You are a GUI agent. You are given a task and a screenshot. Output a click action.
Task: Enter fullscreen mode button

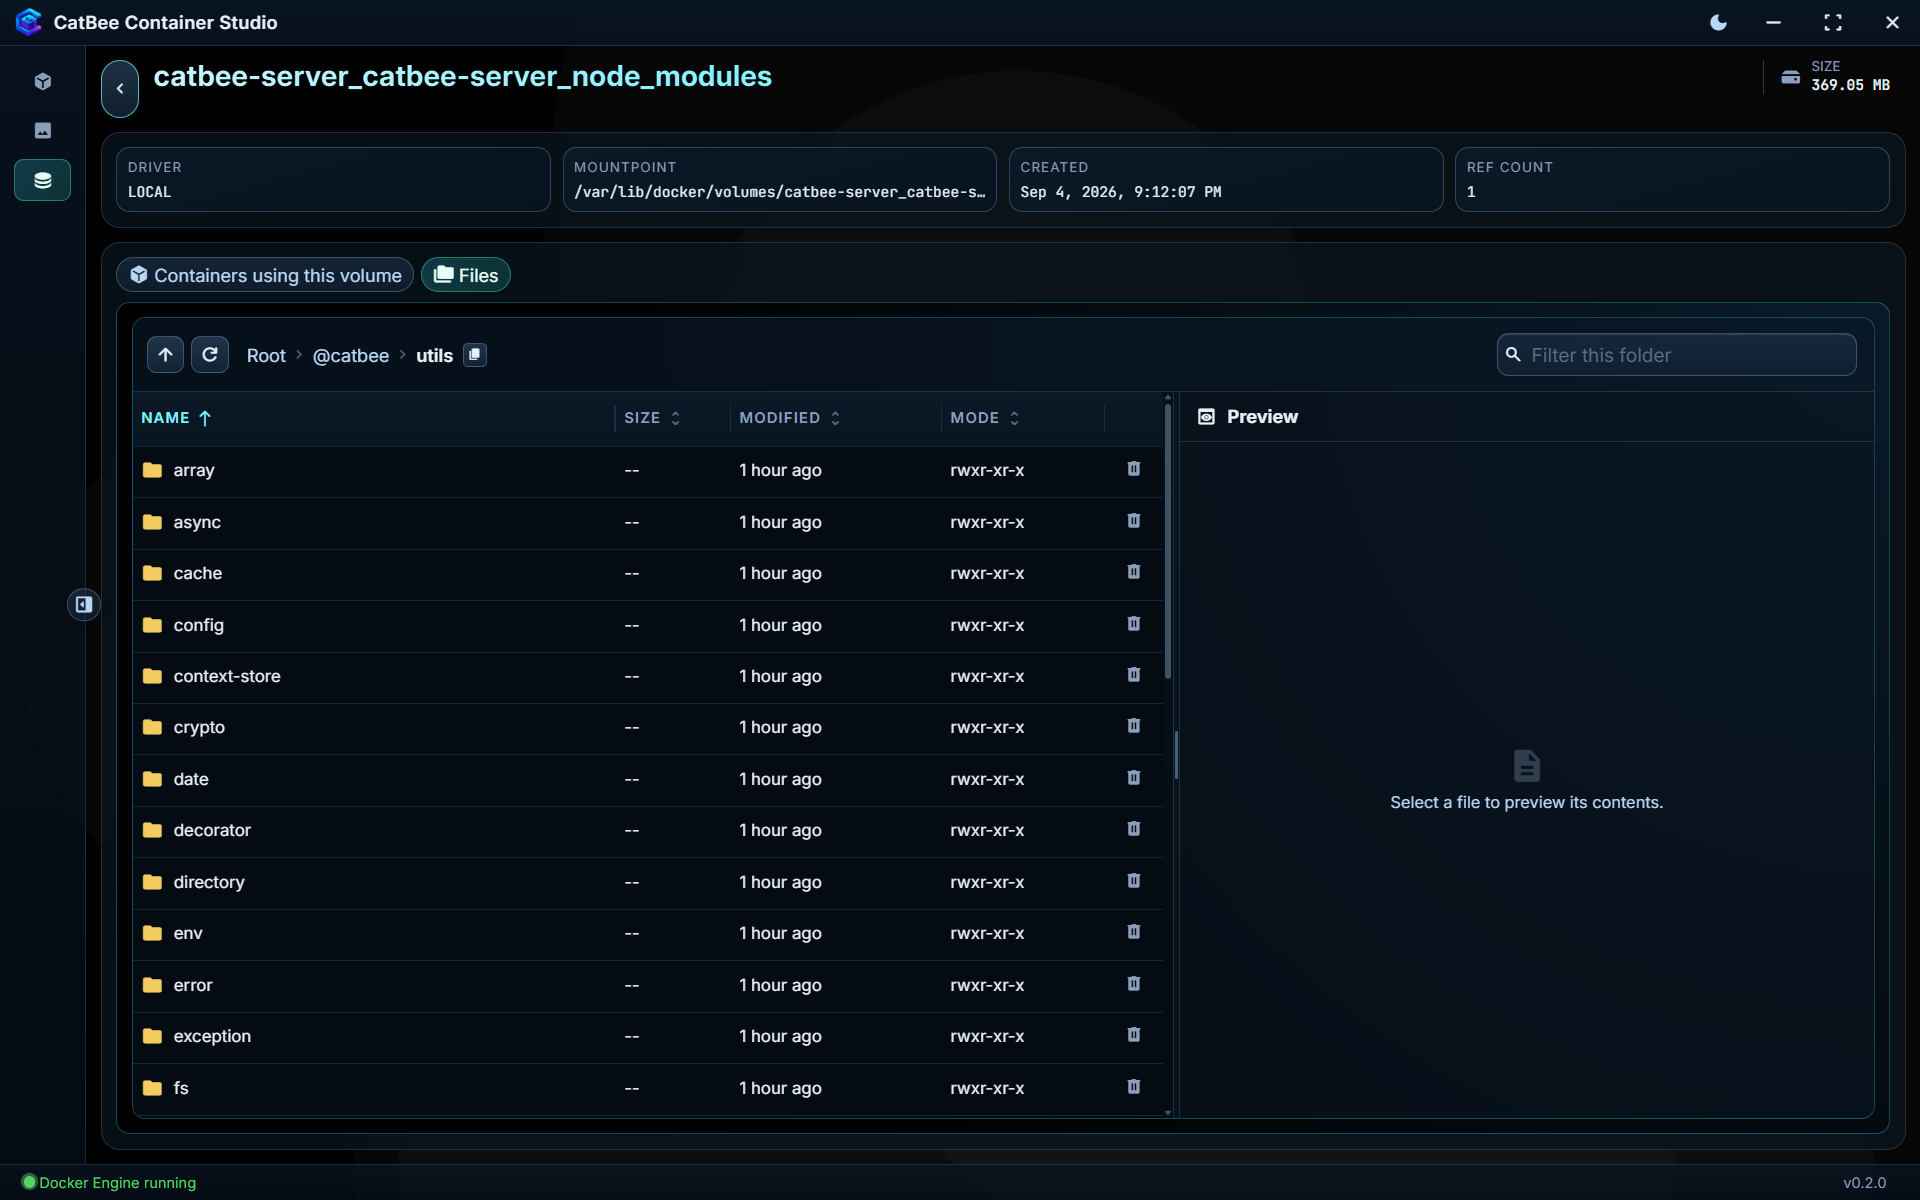1832,22
